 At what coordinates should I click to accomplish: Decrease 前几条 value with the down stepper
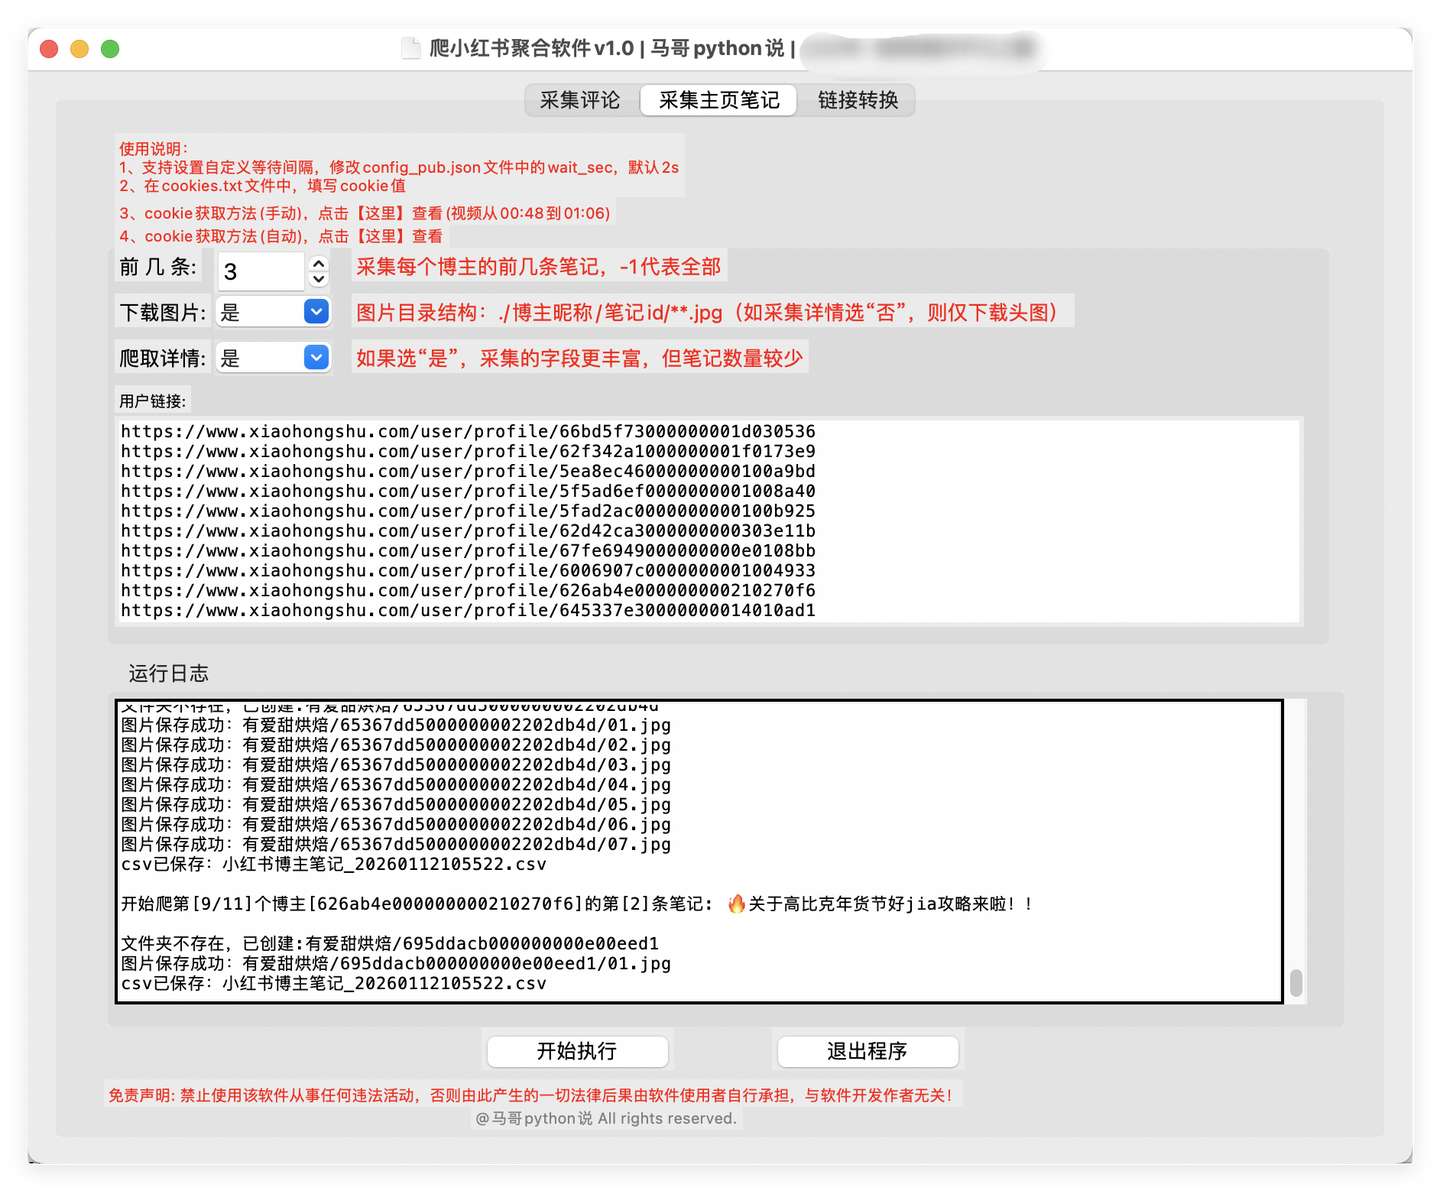click(x=318, y=279)
